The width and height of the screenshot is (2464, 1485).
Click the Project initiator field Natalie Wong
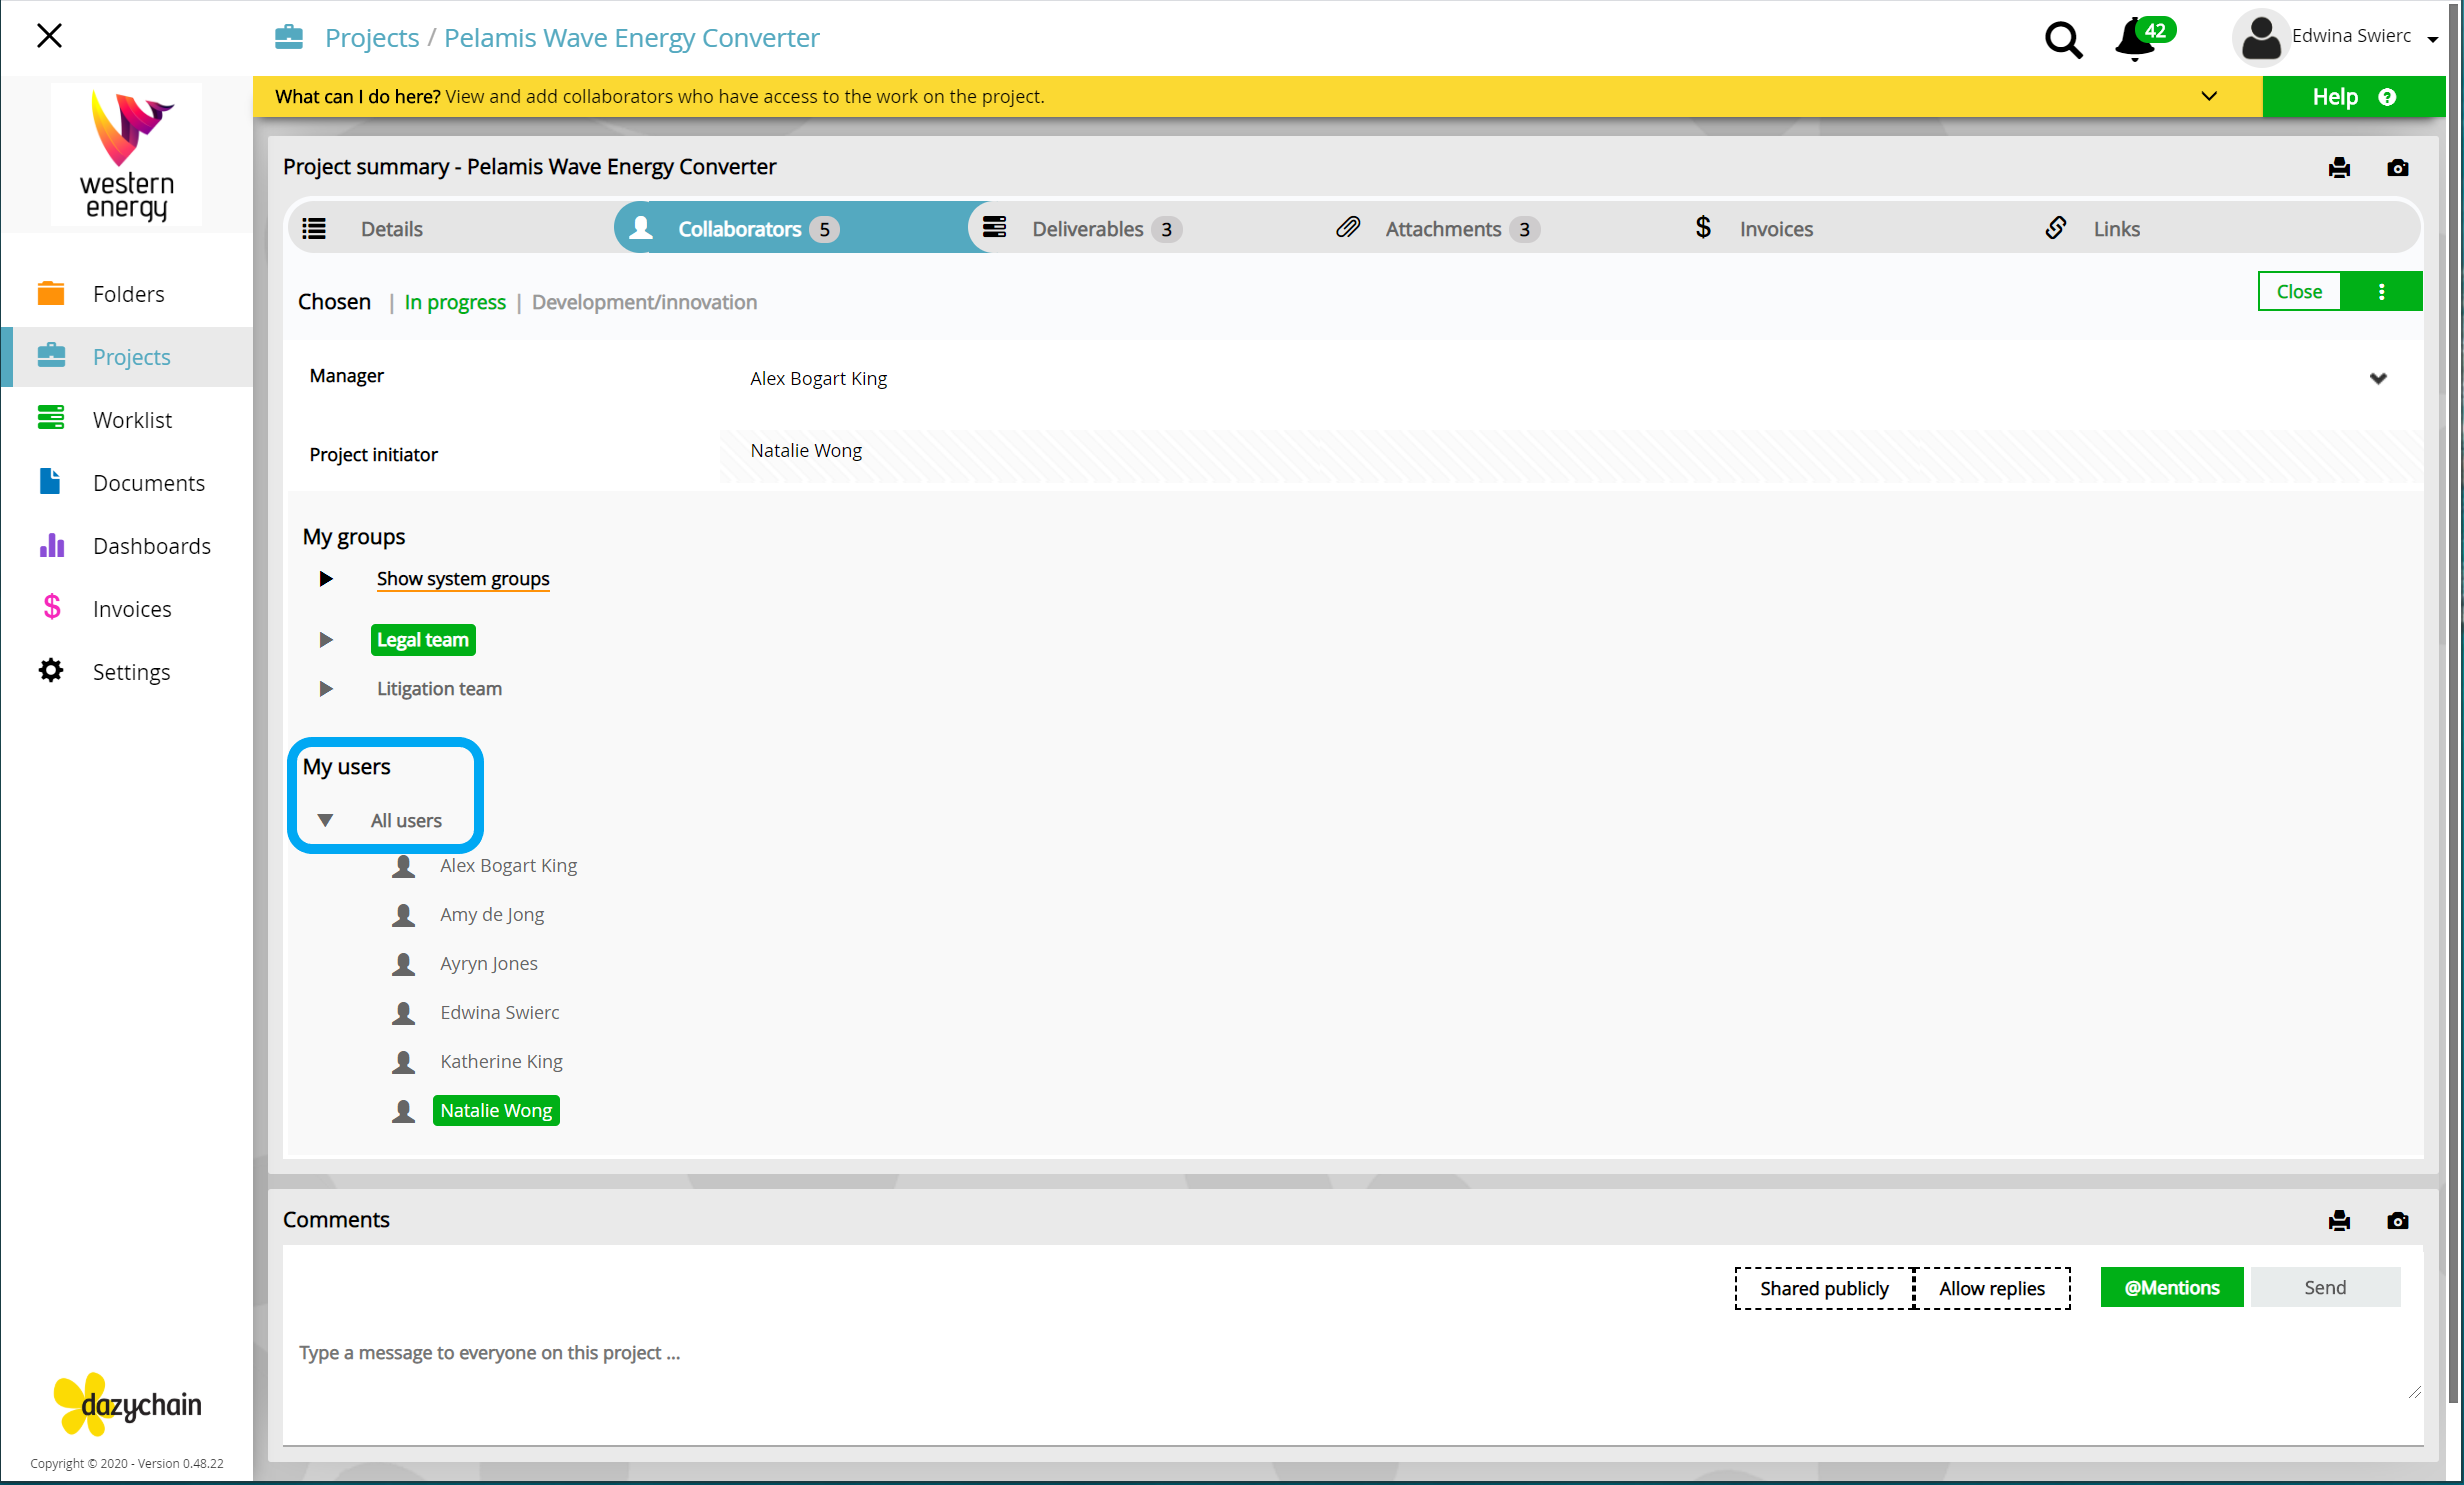(x=1570, y=456)
